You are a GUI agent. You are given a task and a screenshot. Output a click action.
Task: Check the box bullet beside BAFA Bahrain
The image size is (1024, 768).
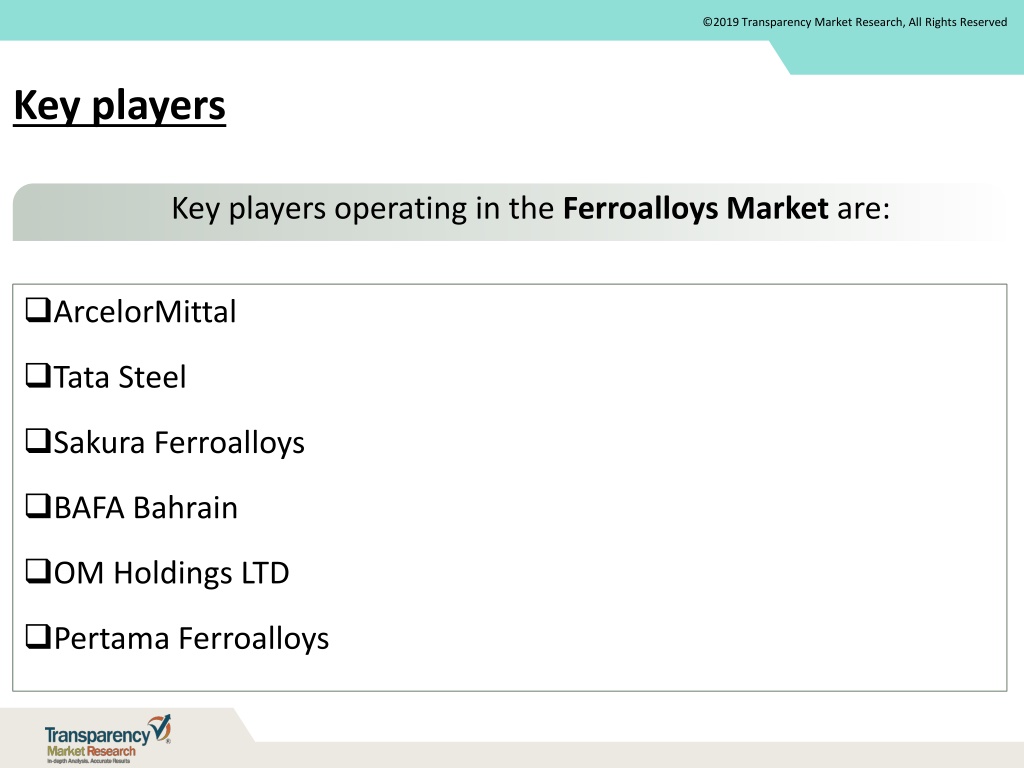(x=38, y=506)
